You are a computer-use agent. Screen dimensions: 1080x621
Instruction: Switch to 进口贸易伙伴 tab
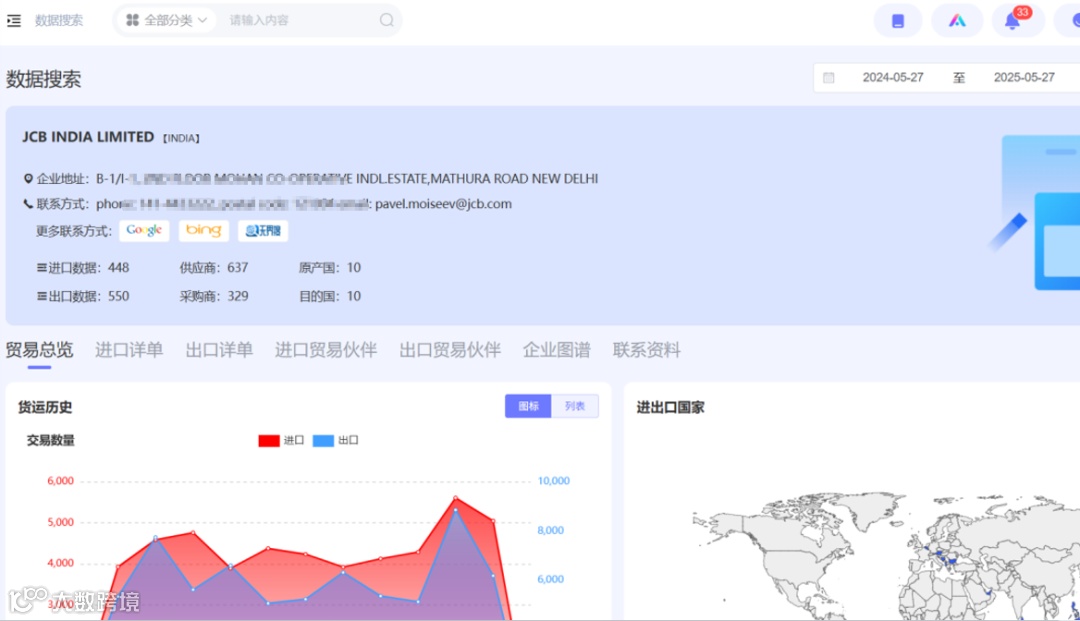(326, 350)
